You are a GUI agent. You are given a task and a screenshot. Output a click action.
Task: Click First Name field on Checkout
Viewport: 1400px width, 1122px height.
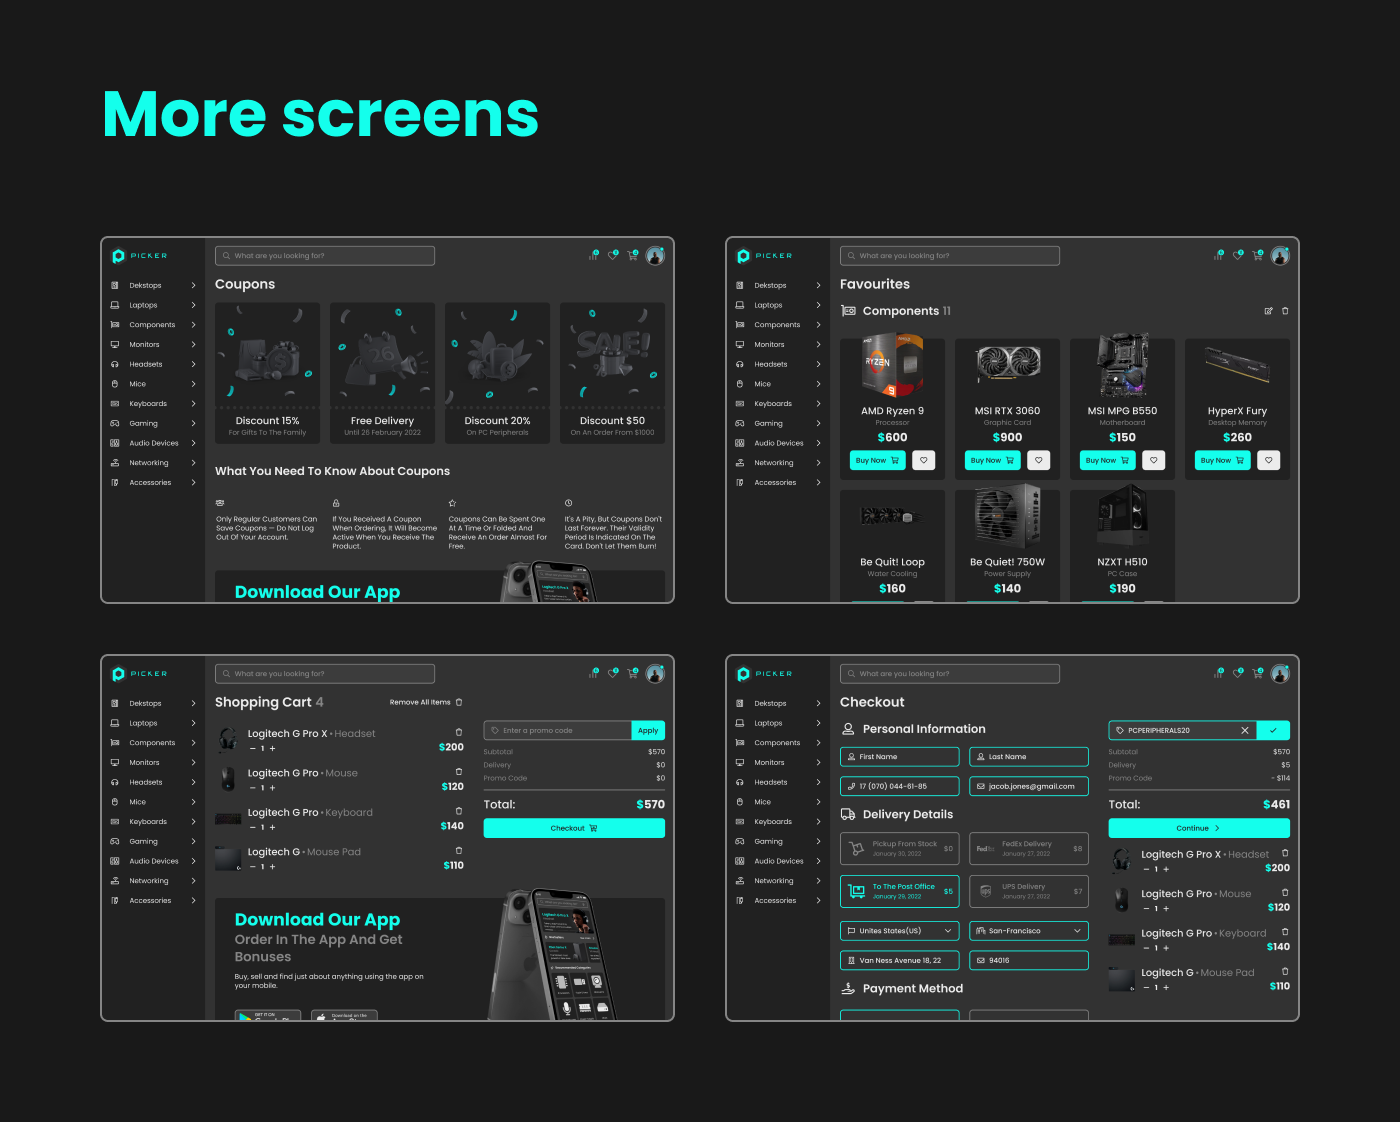(x=900, y=757)
